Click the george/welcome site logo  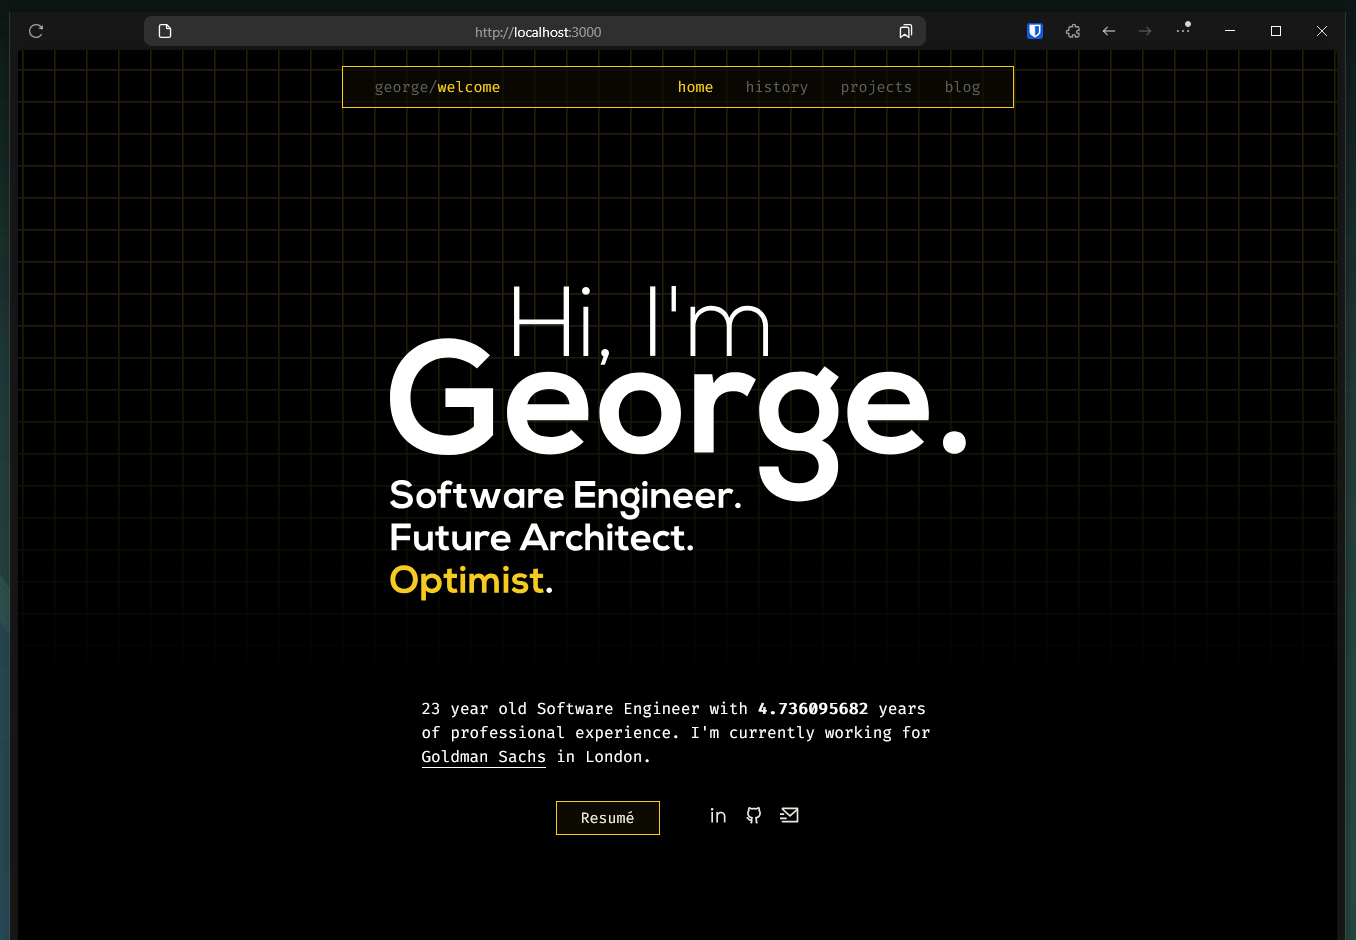[x=437, y=87]
